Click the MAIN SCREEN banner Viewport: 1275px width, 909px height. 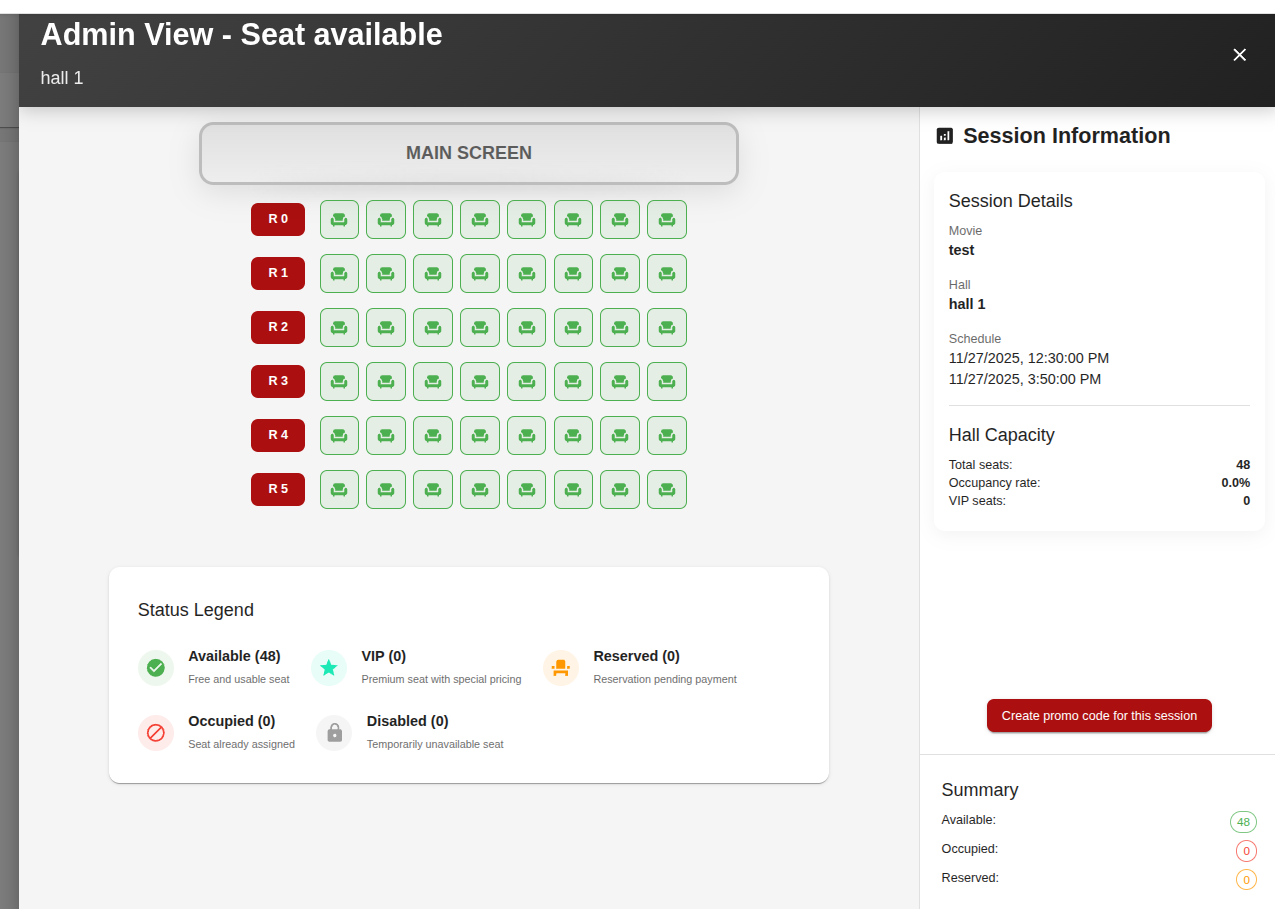pos(469,153)
